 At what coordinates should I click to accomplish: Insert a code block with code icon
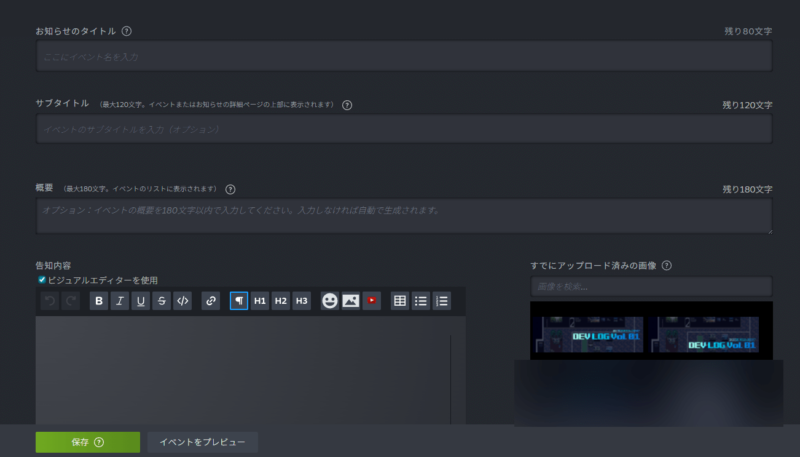click(182, 301)
